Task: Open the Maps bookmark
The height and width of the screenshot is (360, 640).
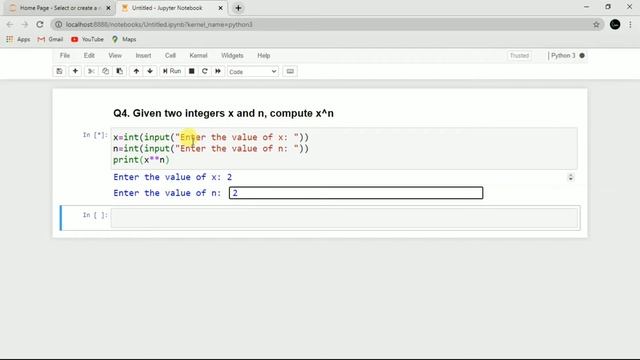Action: coord(124,39)
